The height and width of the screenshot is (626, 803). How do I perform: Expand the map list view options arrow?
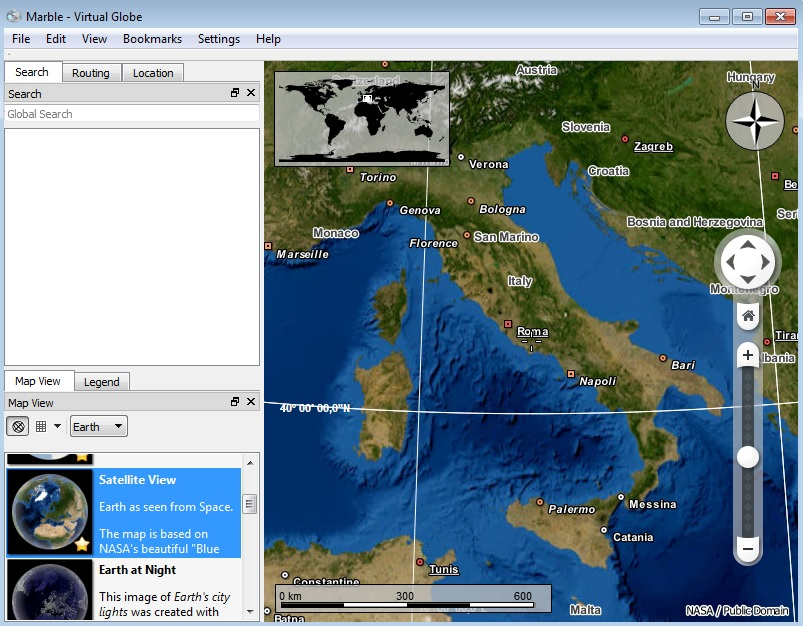57,427
